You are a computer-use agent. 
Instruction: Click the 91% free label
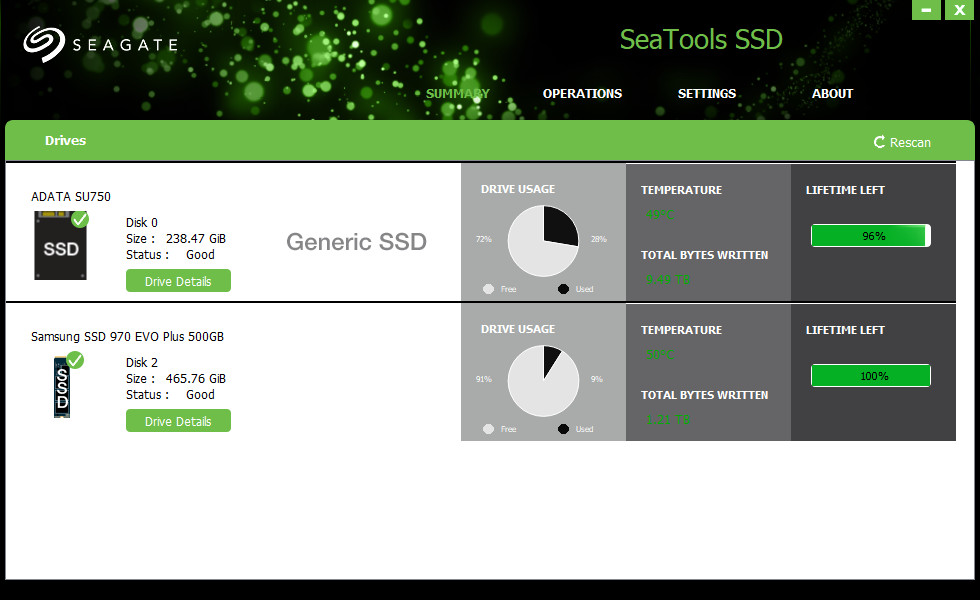pyautogui.click(x=484, y=379)
